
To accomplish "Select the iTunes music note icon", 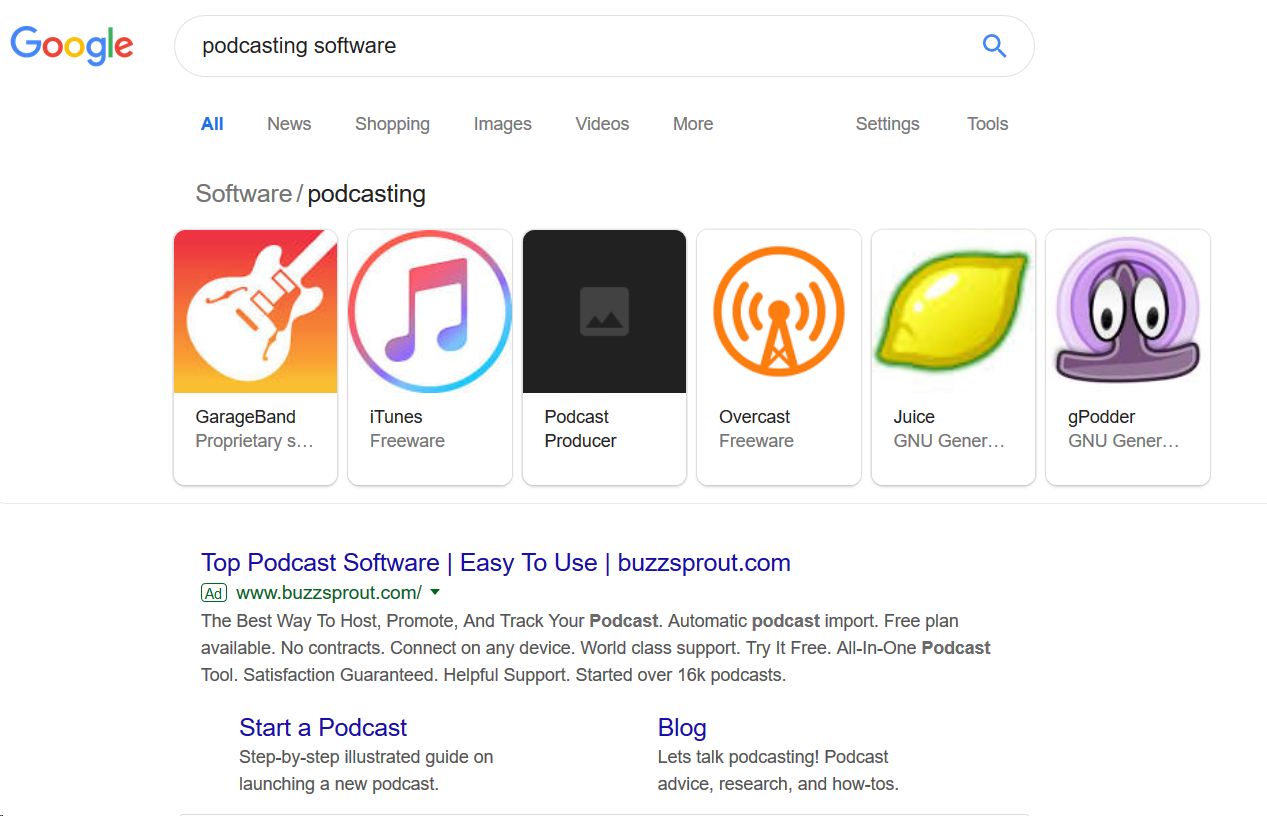I will (x=430, y=311).
